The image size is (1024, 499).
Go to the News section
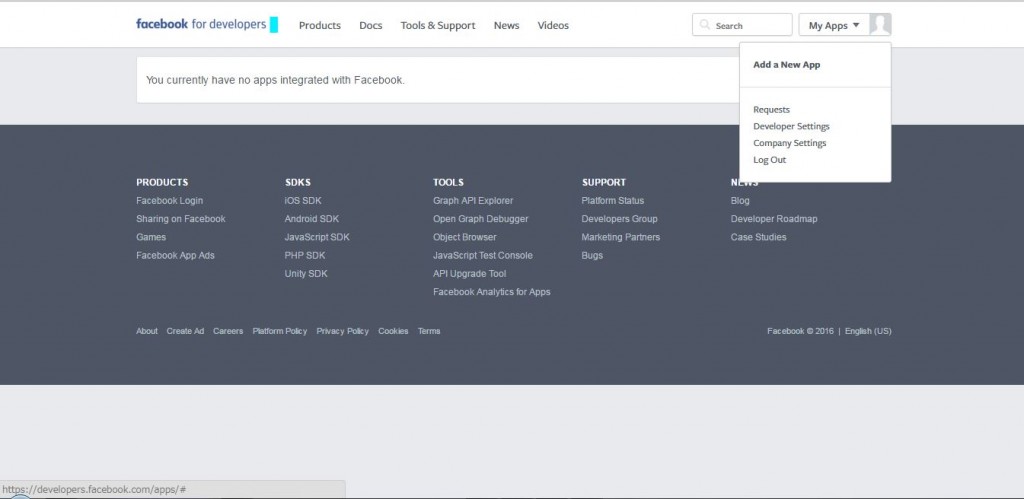click(506, 25)
